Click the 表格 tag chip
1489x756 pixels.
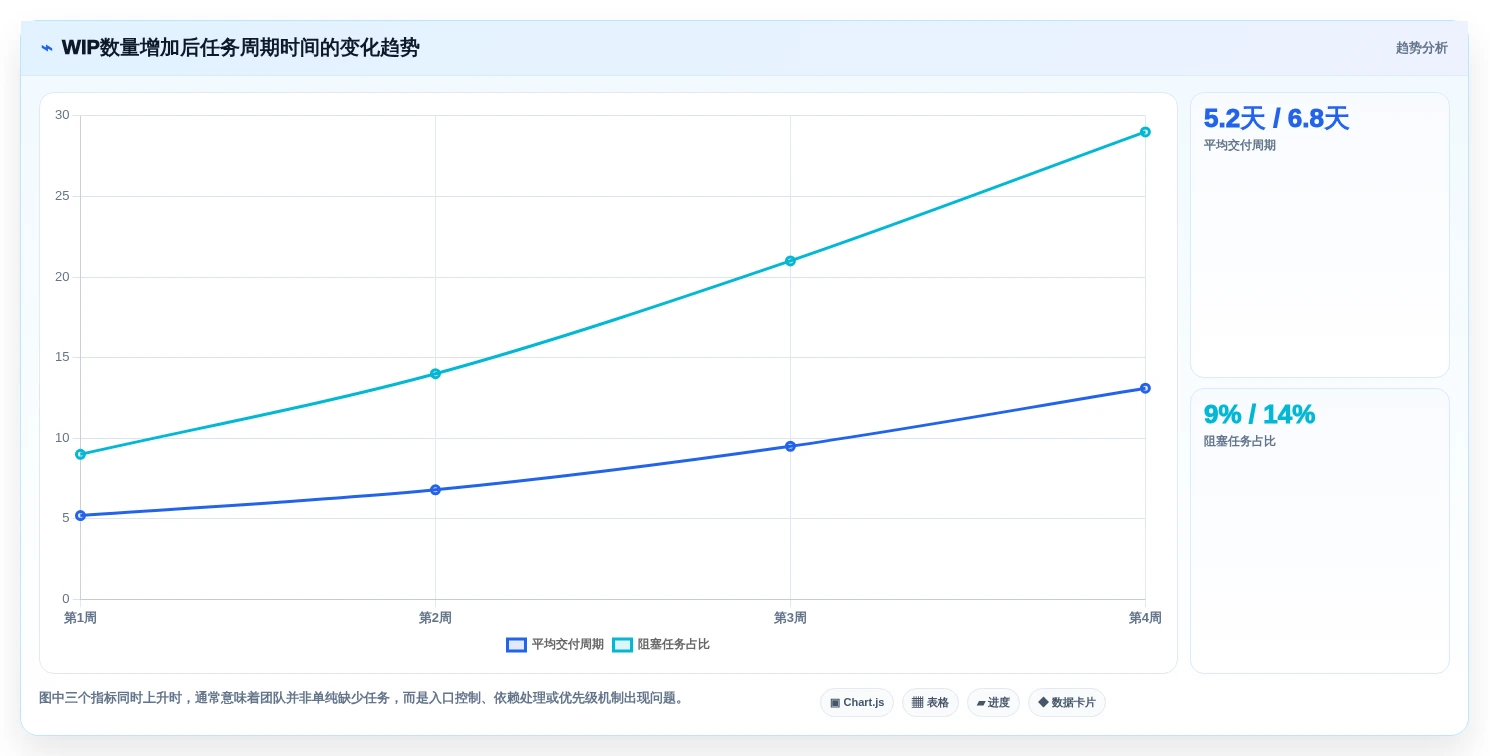930,702
